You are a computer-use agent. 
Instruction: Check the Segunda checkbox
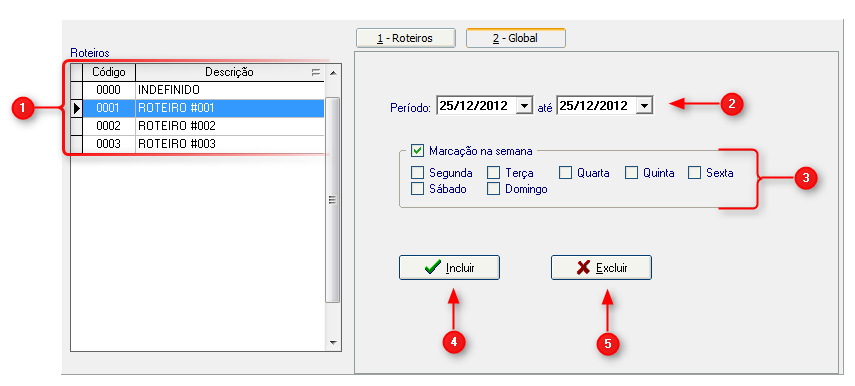pyautogui.click(x=417, y=173)
